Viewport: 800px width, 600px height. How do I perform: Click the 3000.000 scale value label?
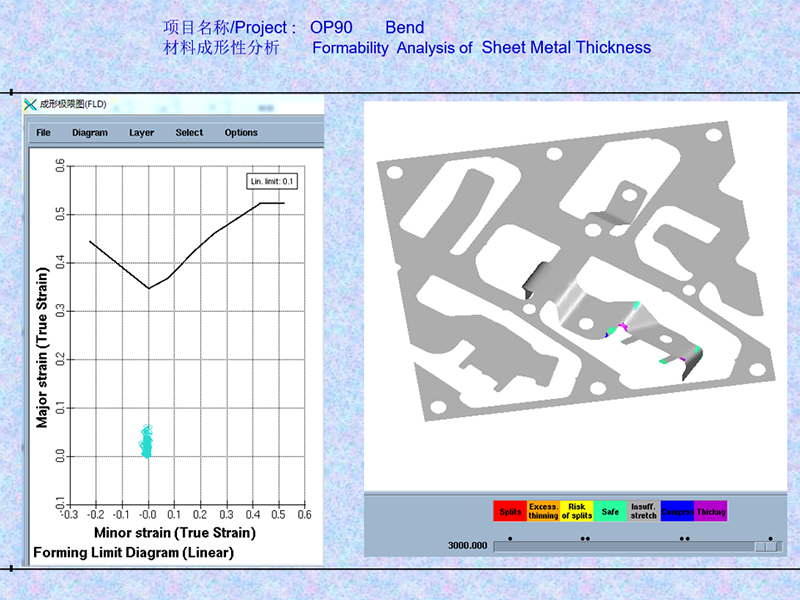click(x=468, y=544)
